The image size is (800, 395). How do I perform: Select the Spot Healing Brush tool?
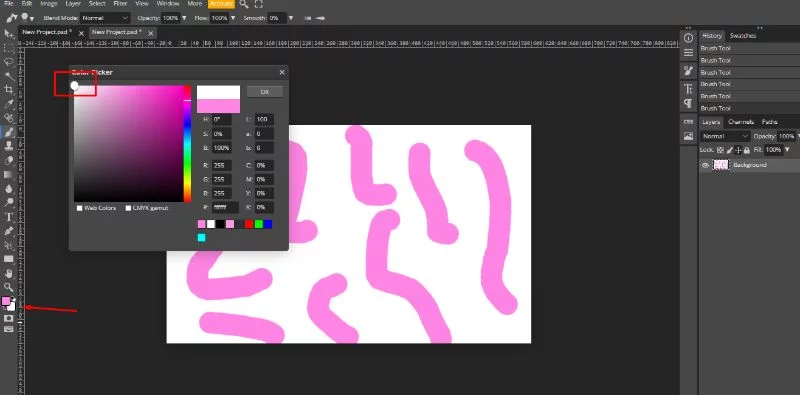(9, 118)
